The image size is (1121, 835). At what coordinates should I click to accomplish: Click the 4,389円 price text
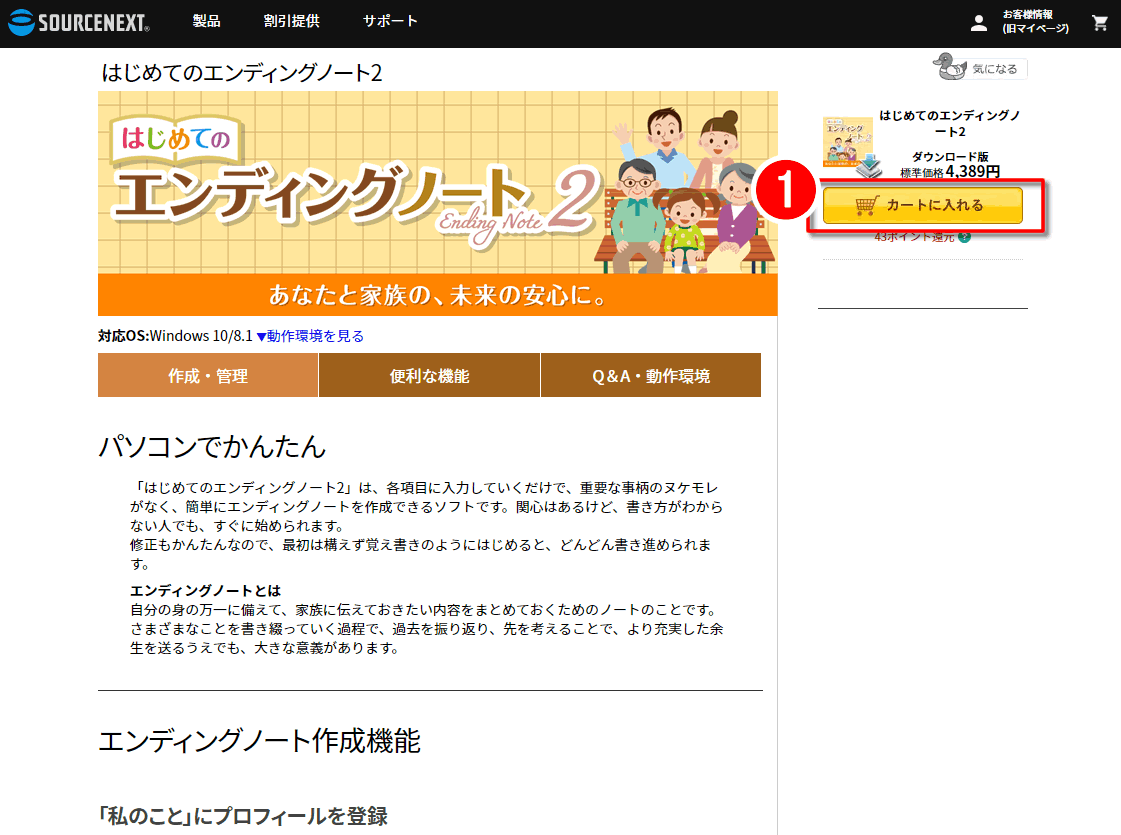(972, 172)
